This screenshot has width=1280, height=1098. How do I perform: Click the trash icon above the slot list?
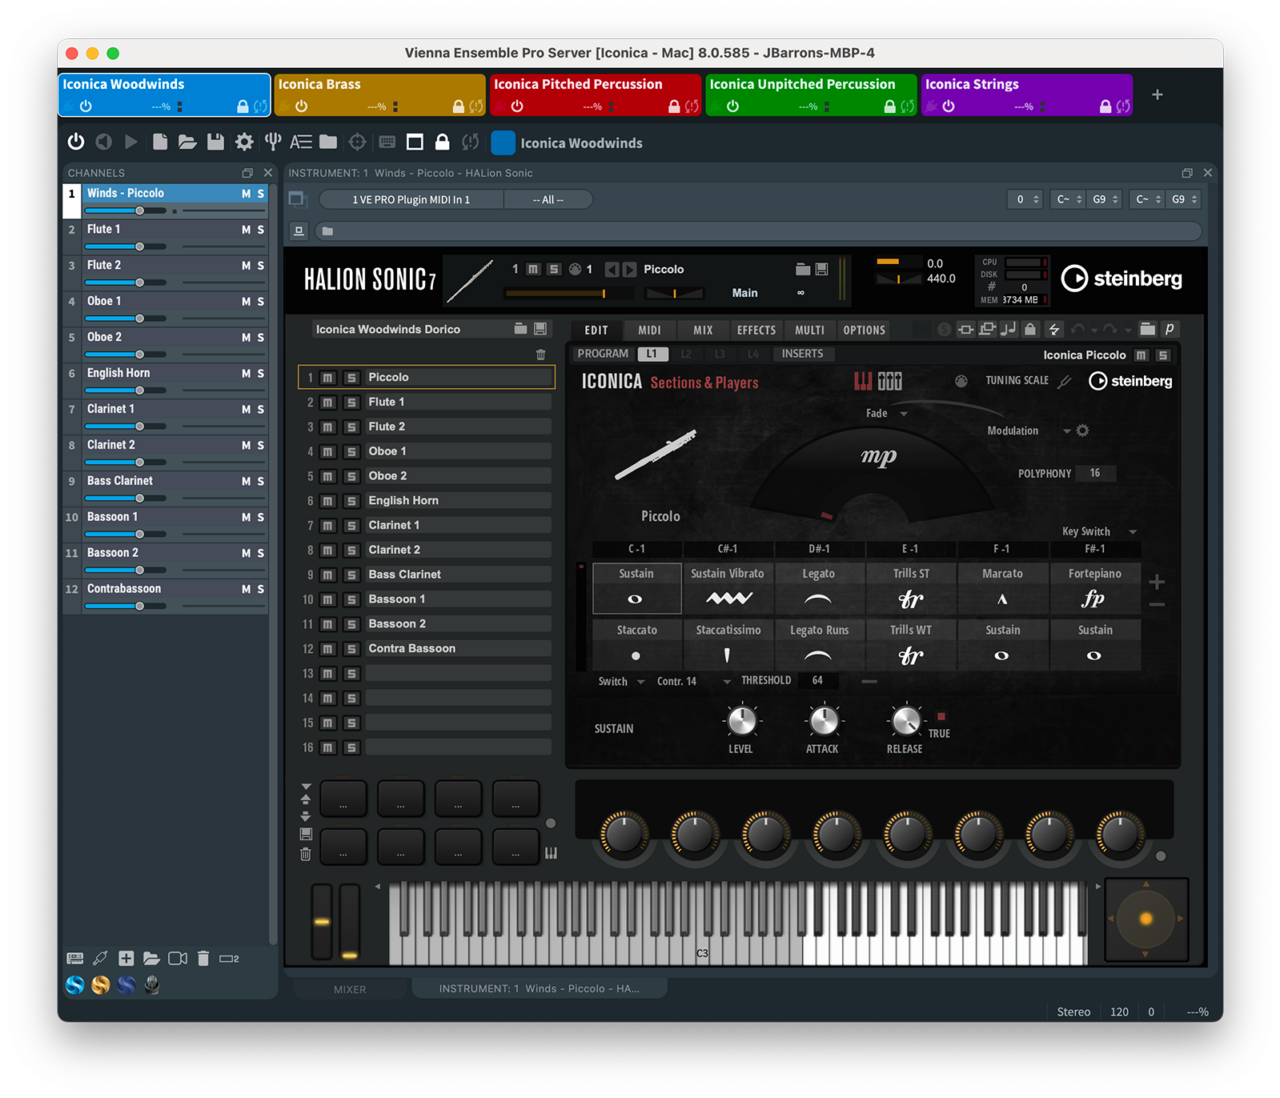pyautogui.click(x=541, y=354)
